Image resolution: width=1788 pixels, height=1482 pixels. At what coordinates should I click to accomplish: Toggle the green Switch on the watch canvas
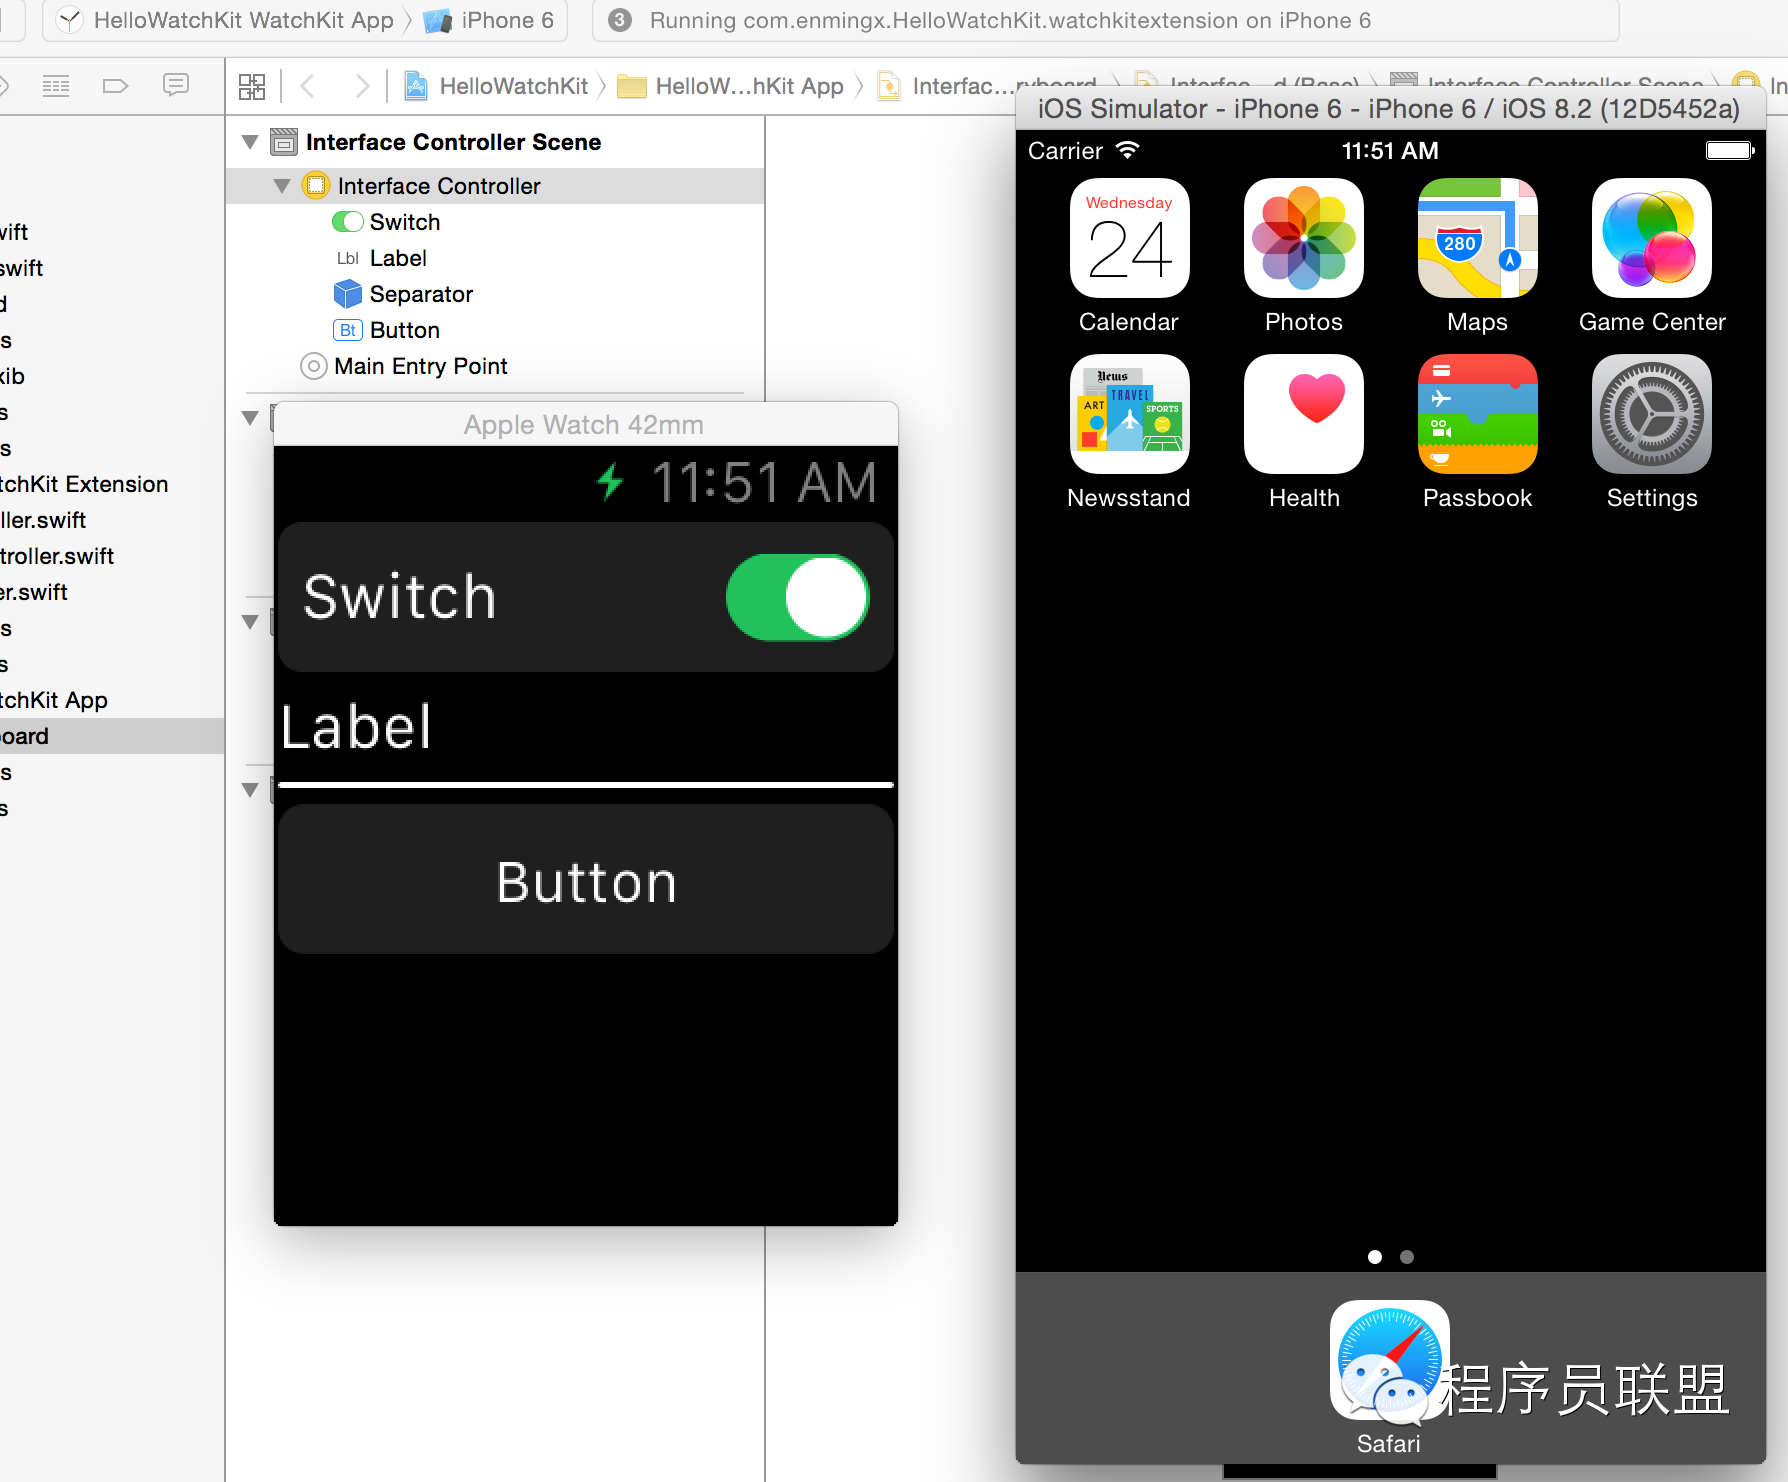(x=797, y=597)
